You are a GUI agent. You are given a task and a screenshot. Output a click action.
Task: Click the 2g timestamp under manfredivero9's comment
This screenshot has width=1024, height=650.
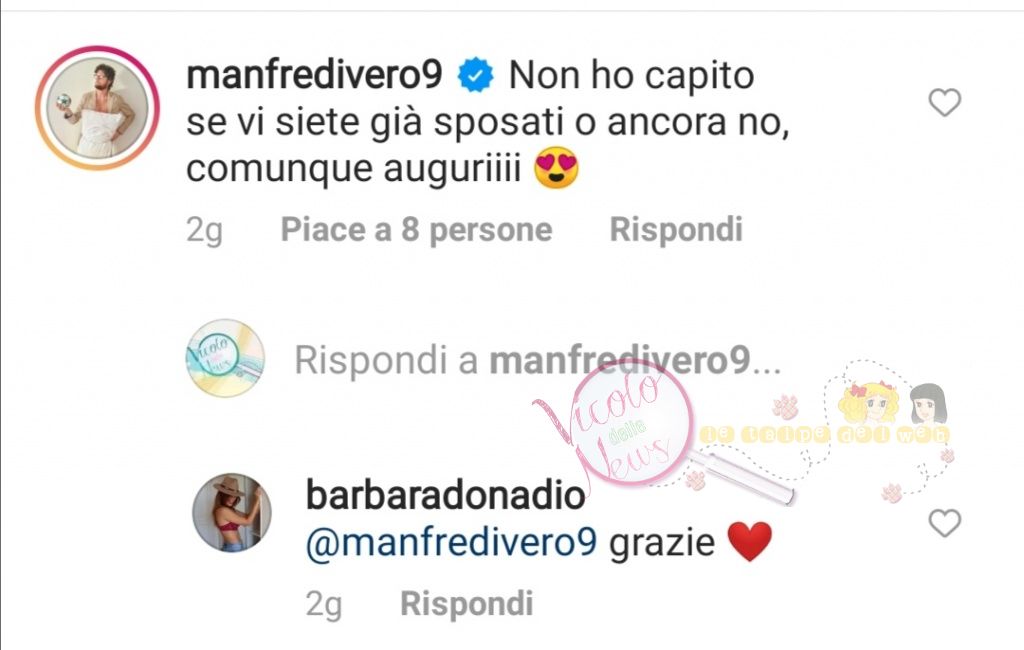[204, 230]
